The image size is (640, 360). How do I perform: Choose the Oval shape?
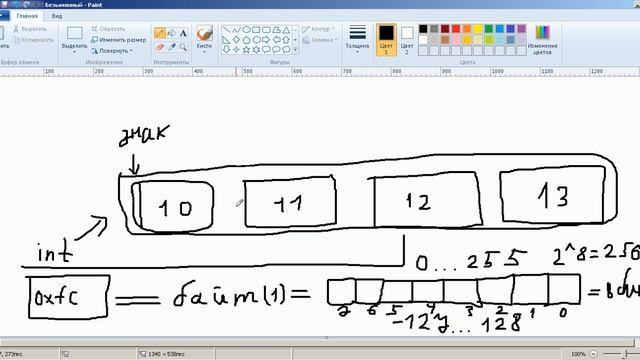[246, 30]
